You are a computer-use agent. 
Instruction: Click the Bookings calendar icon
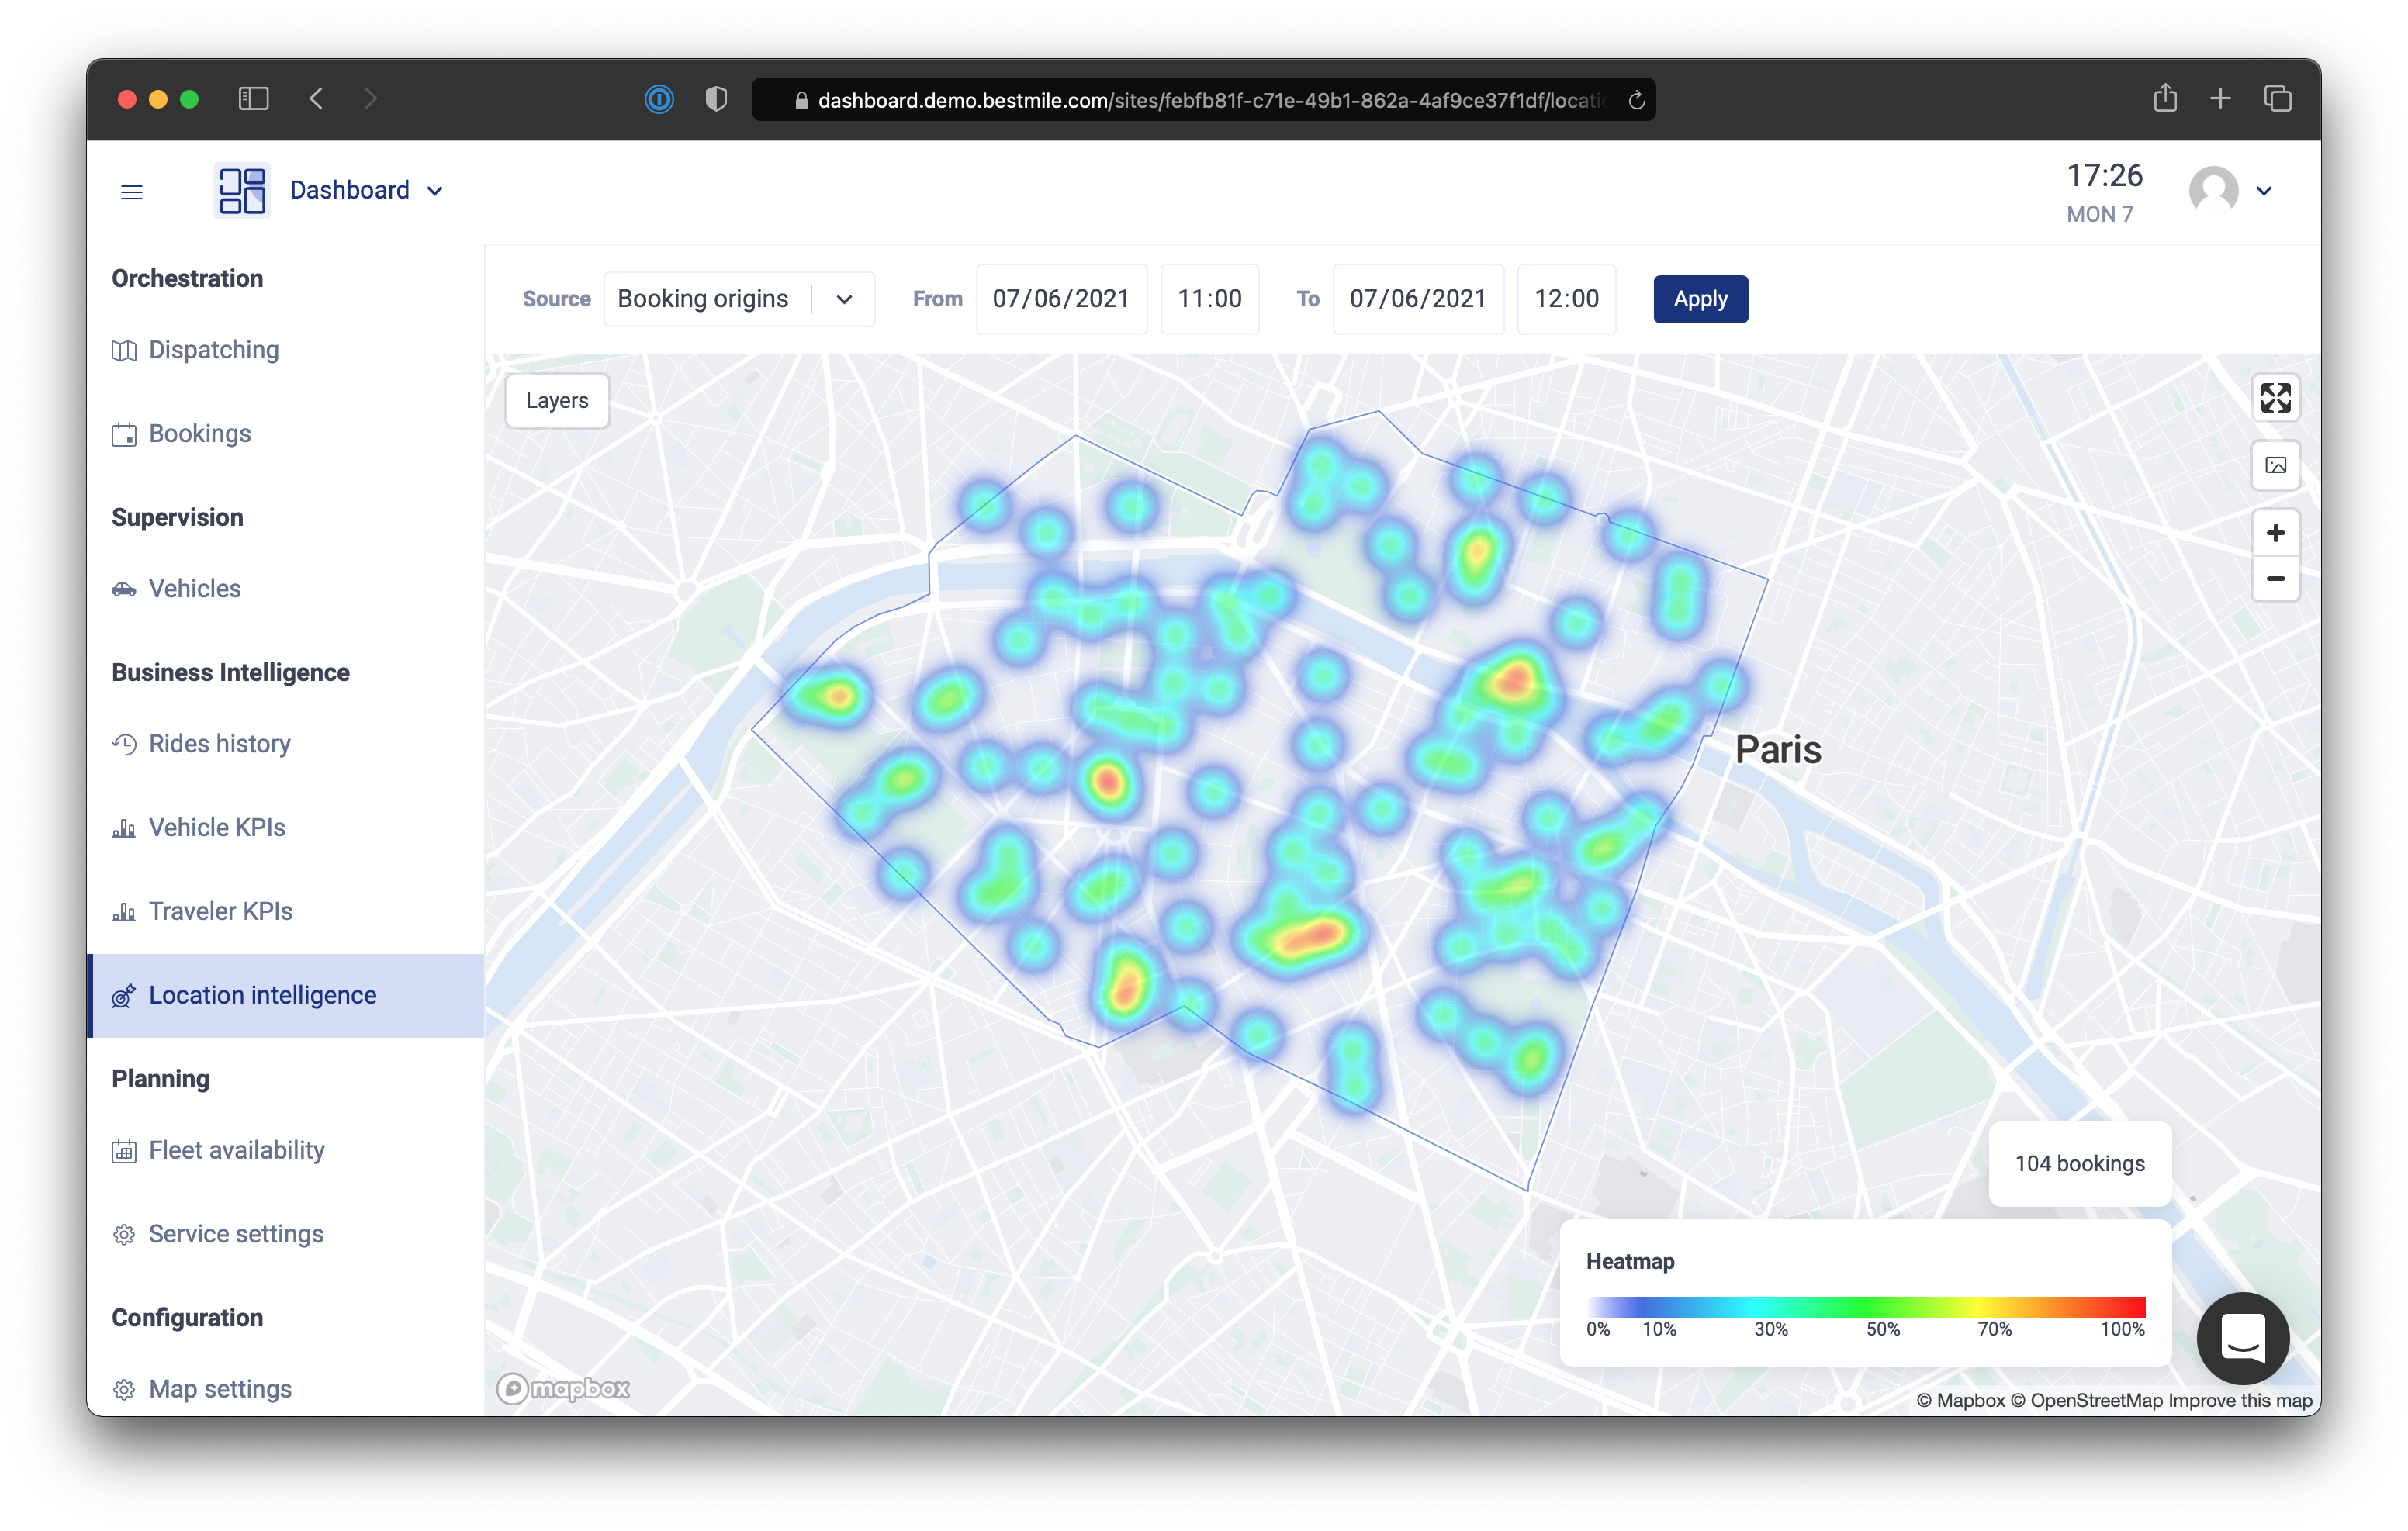124,435
